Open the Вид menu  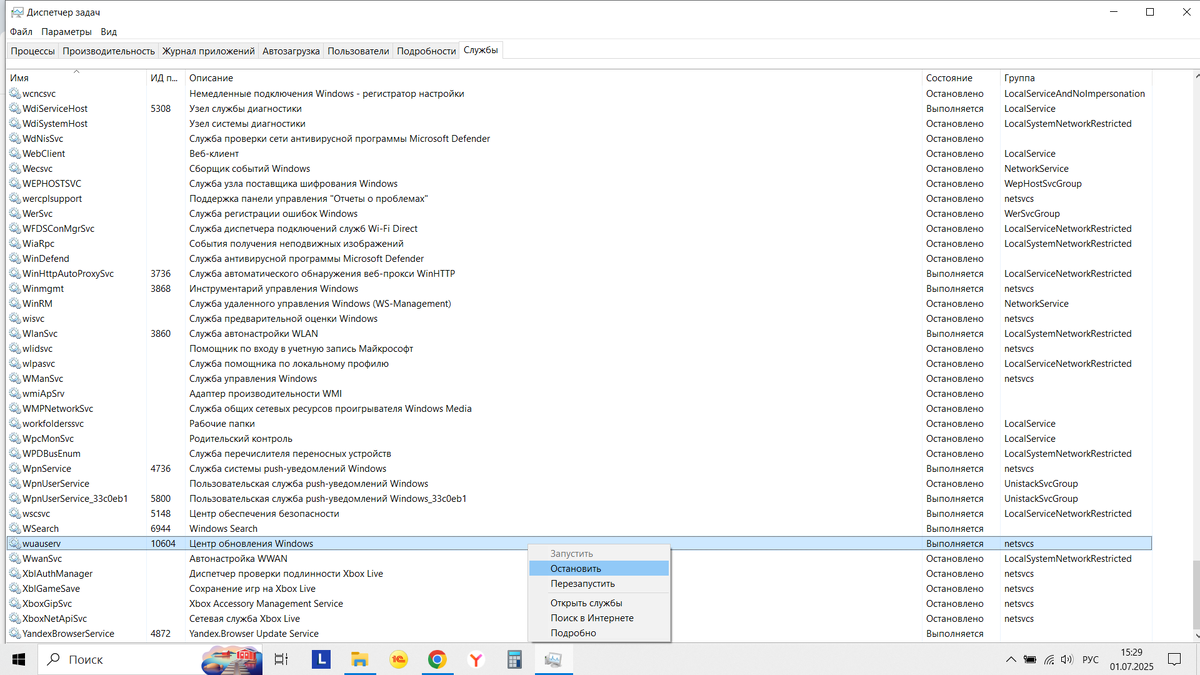tap(109, 32)
